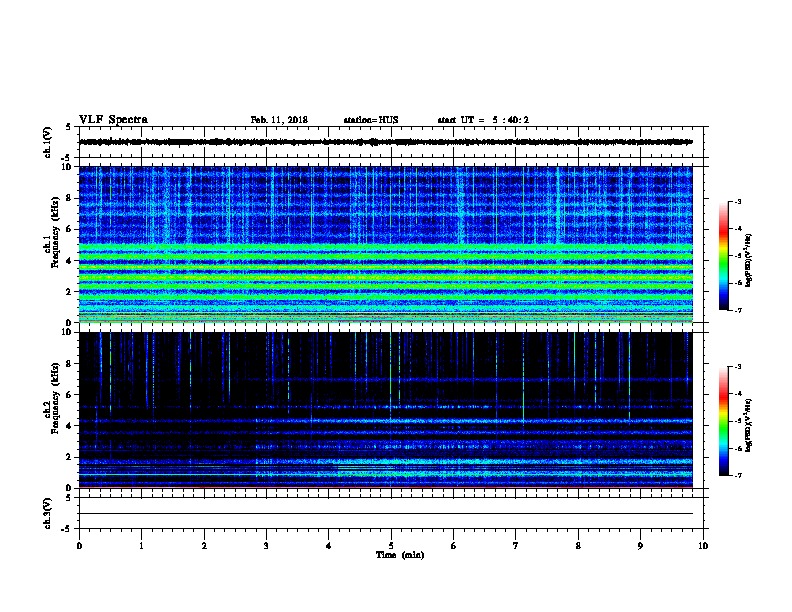Image resolution: width=792 pixels, height=612 pixels.
Task: Click the ch.1 colorbar "log(PSD)" unit label
Action: [748, 260]
